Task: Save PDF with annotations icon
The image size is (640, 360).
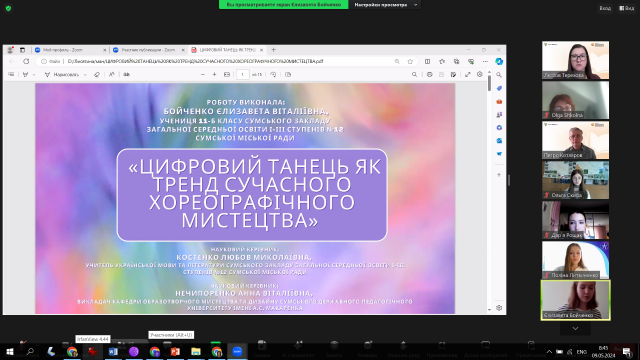Action: coord(453,75)
